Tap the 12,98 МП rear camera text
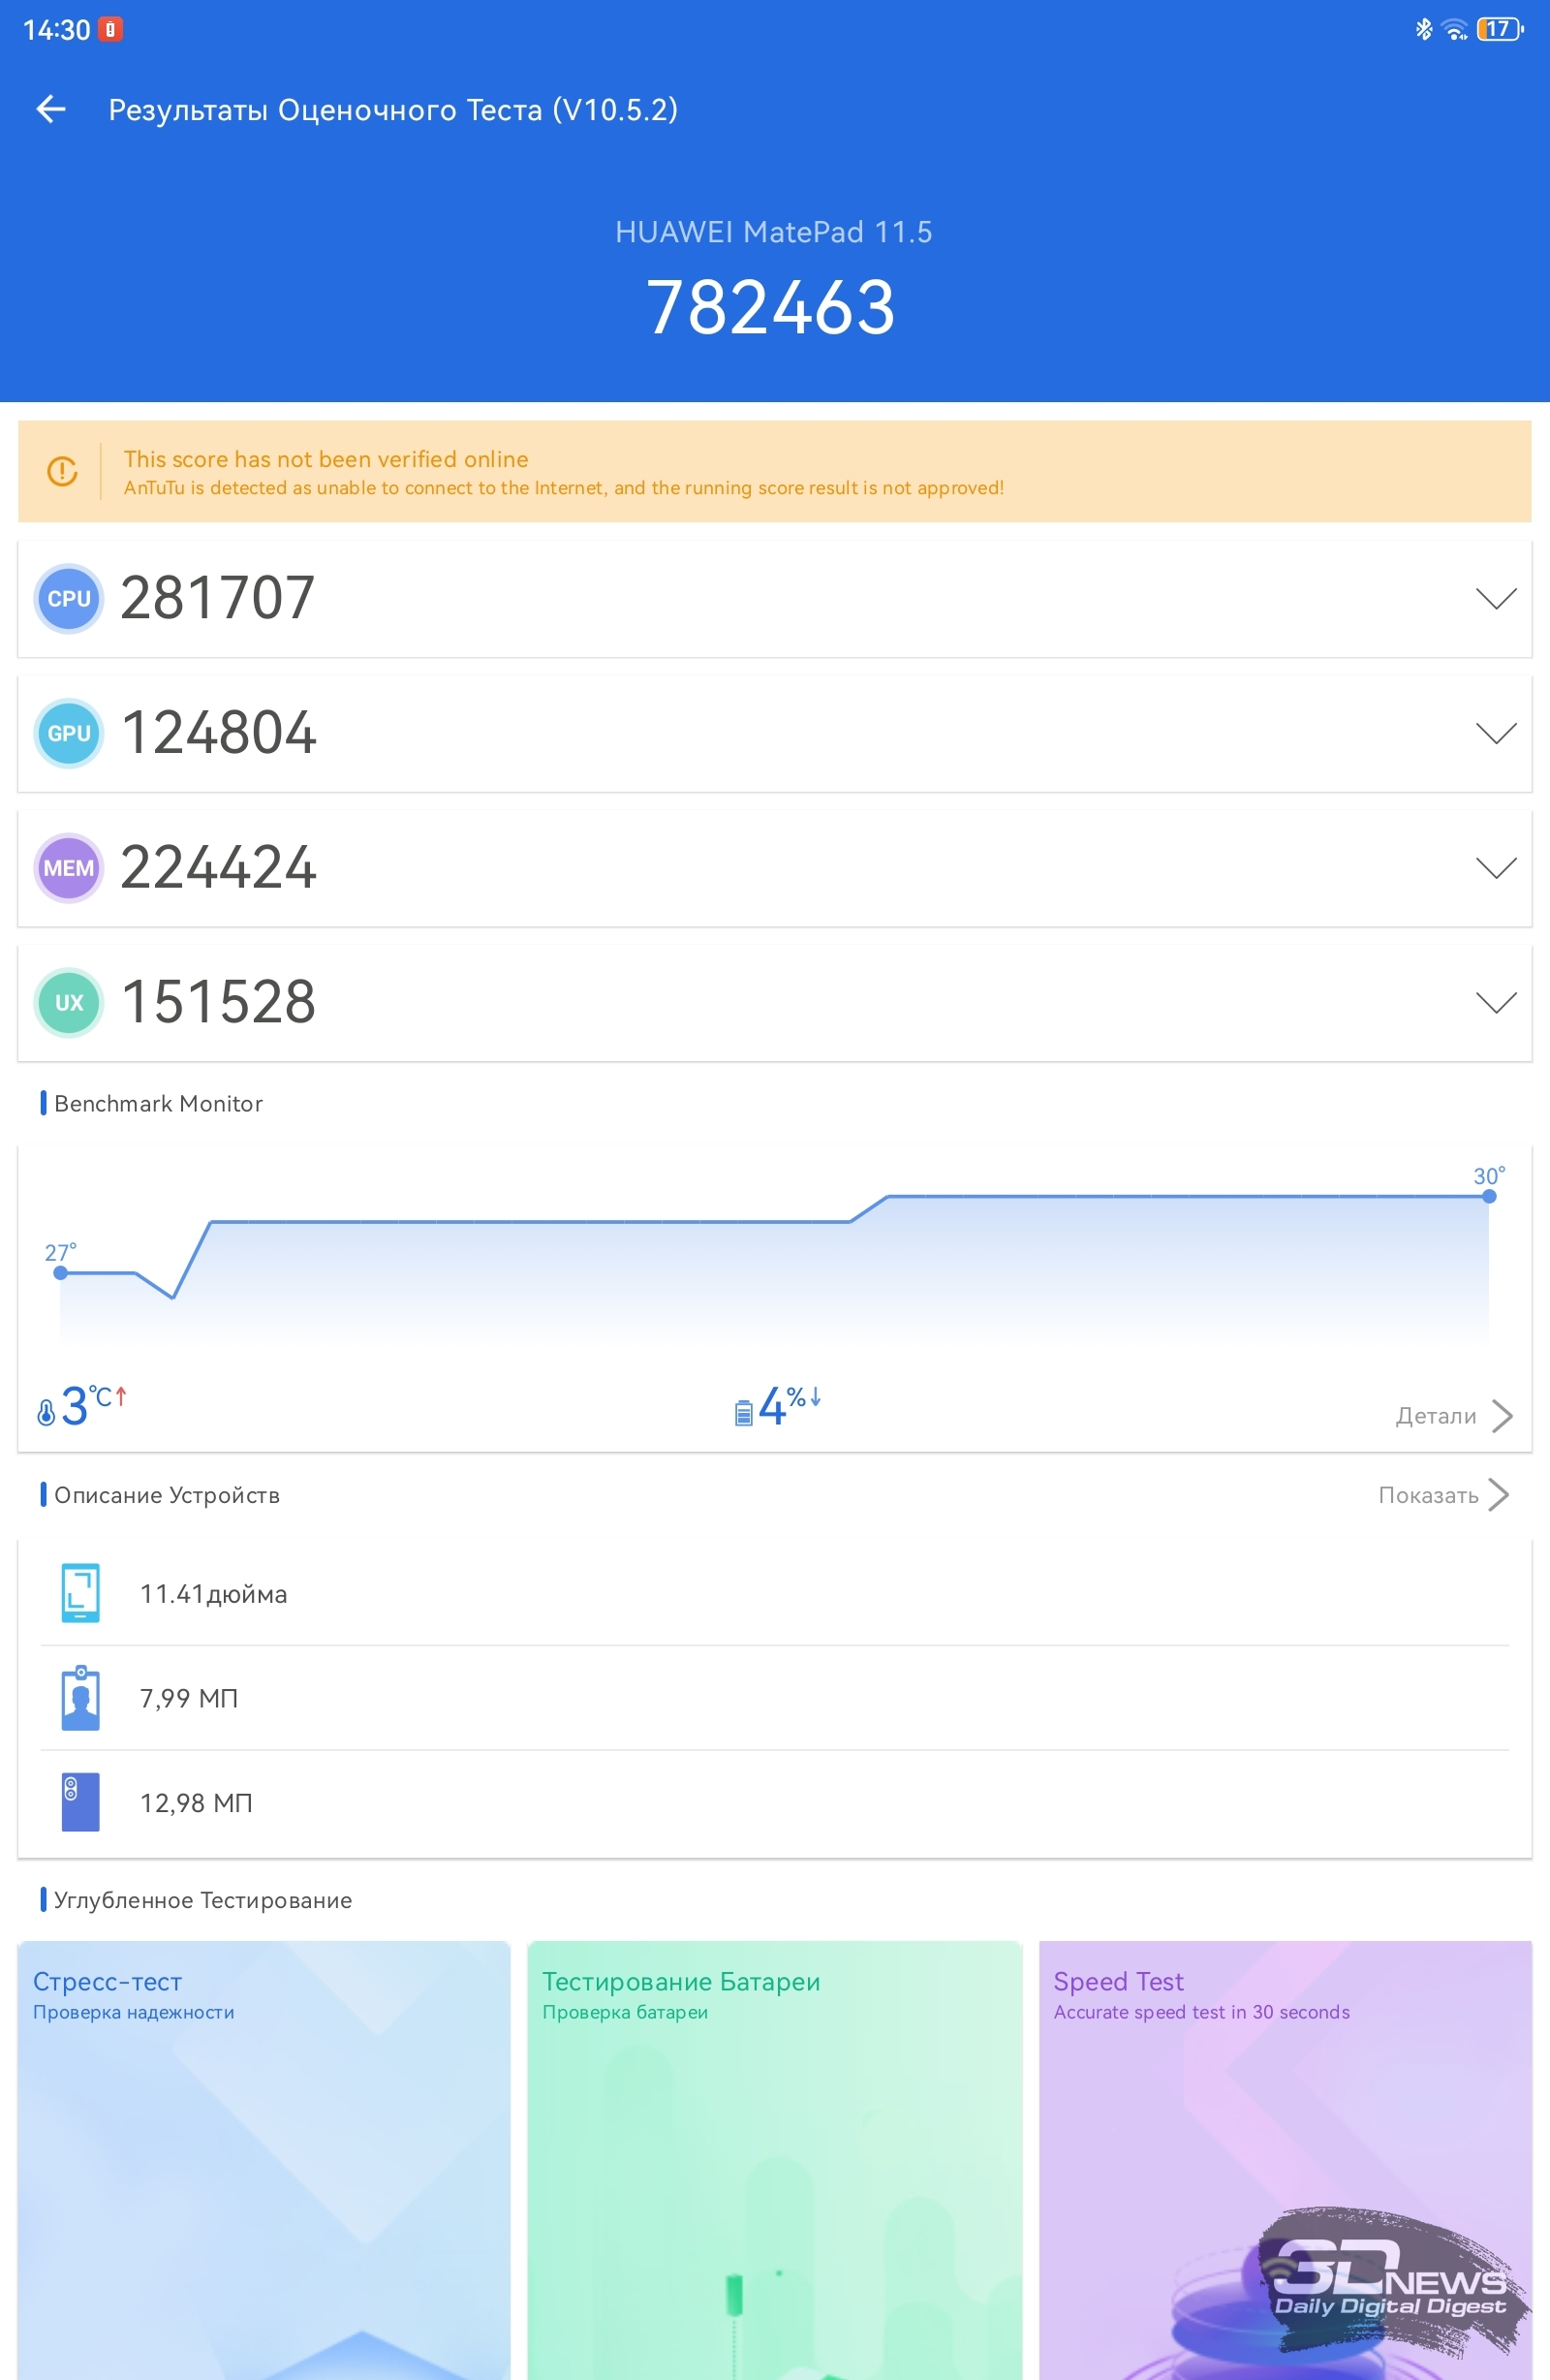This screenshot has width=1550, height=2380. [x=196, y=1803]
